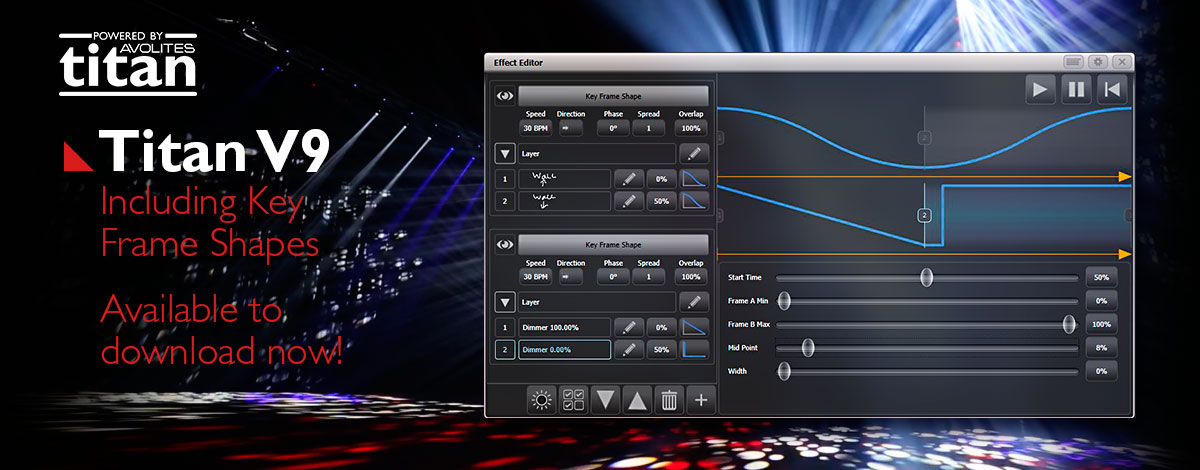Click the pencil icon beside Dimmer 100.00%

coord(629,327)
